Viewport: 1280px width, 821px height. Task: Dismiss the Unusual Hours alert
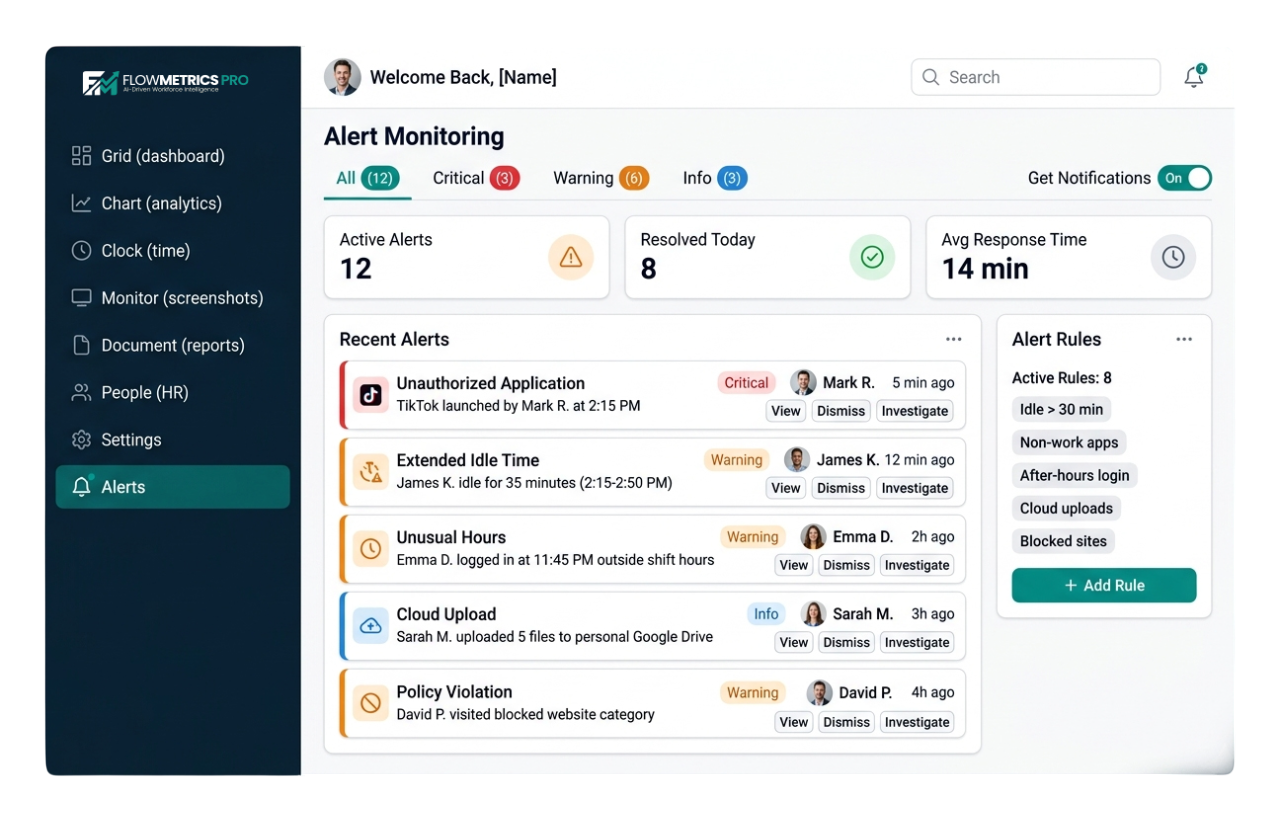tap(846, 565)
